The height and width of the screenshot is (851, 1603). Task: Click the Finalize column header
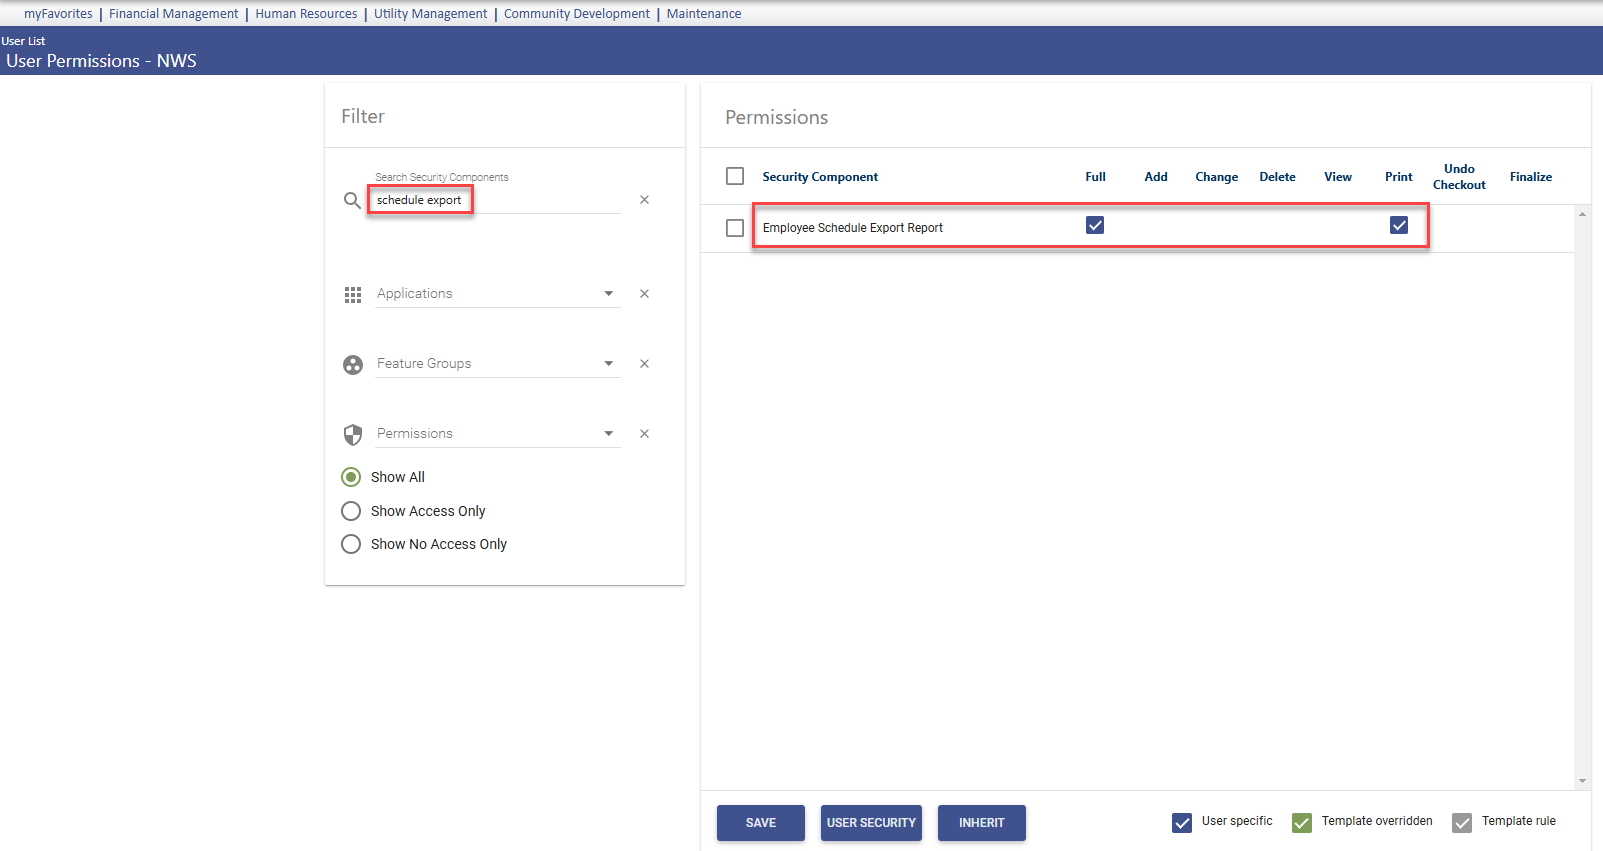click(x=1531, y=177)
